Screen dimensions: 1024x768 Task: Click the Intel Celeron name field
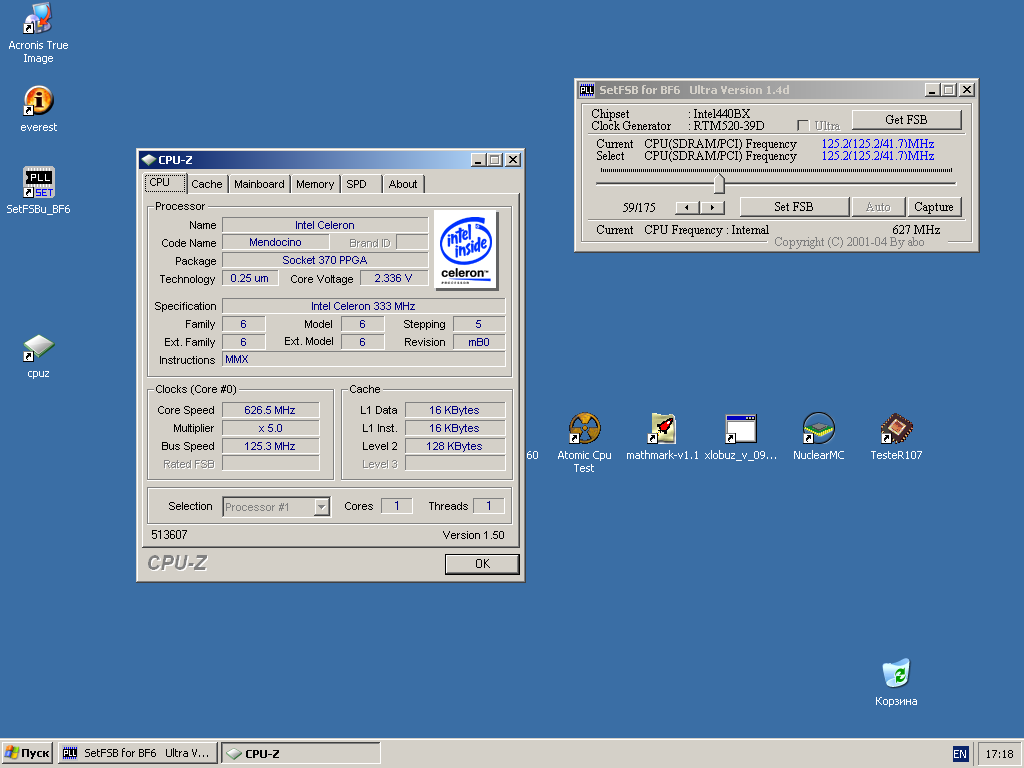pos(325,225)
